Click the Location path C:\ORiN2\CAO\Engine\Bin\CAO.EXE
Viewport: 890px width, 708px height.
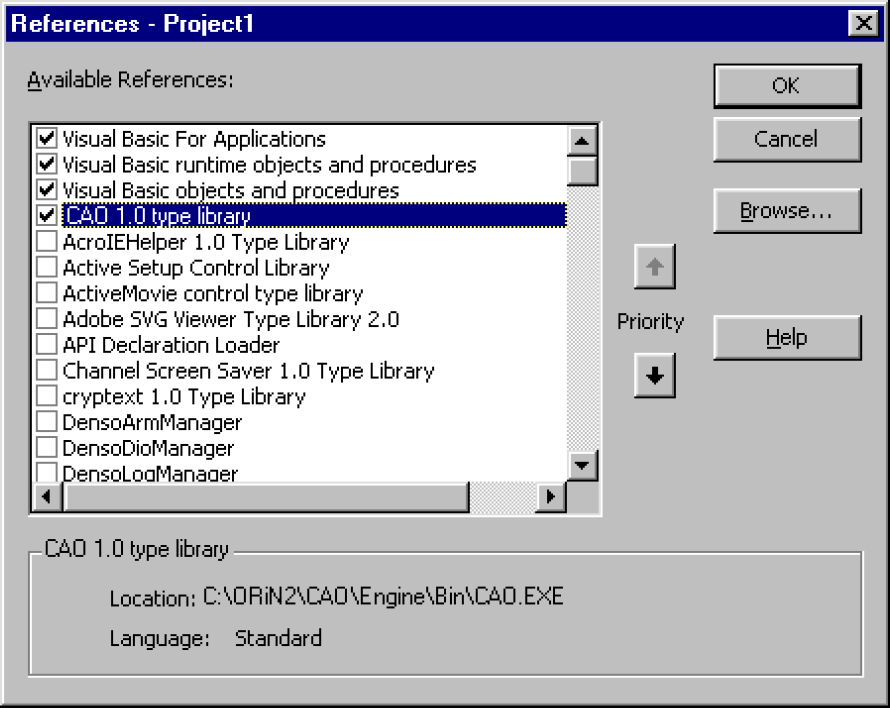383,597
